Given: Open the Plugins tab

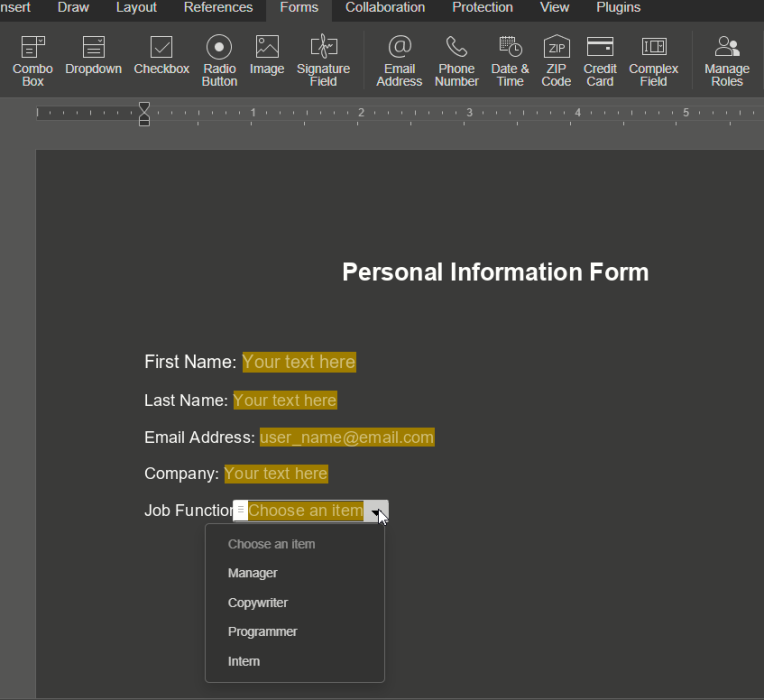Looking at the screenshot, I should tap(618, 7).
